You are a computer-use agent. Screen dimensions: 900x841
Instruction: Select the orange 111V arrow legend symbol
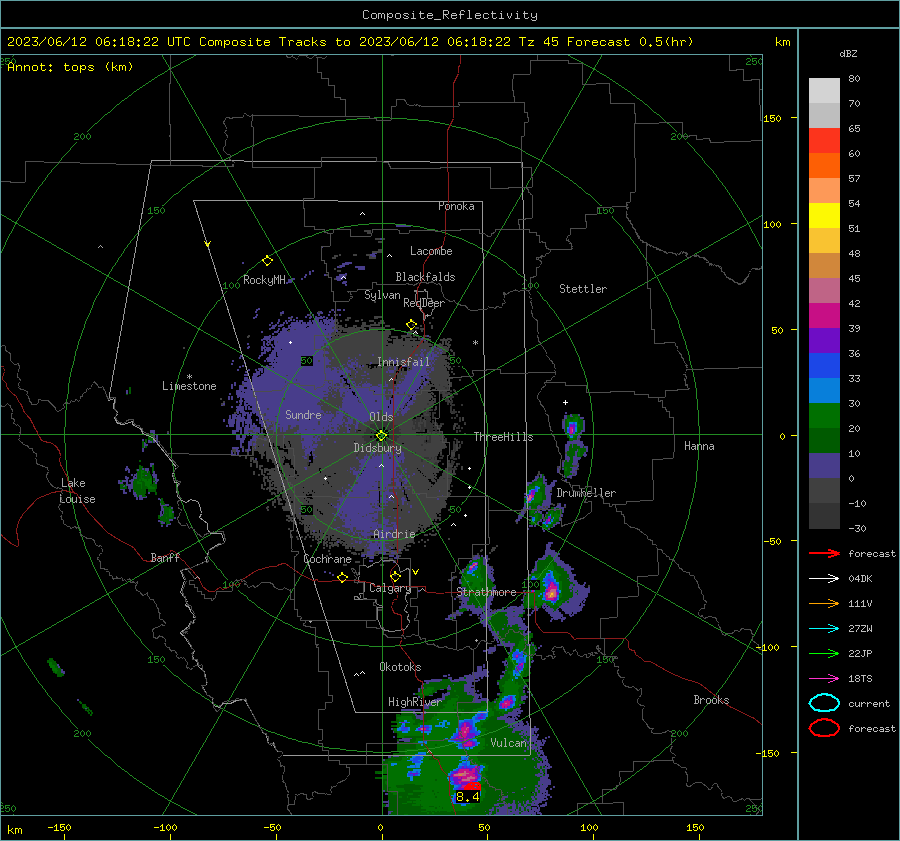pos(824,603)
